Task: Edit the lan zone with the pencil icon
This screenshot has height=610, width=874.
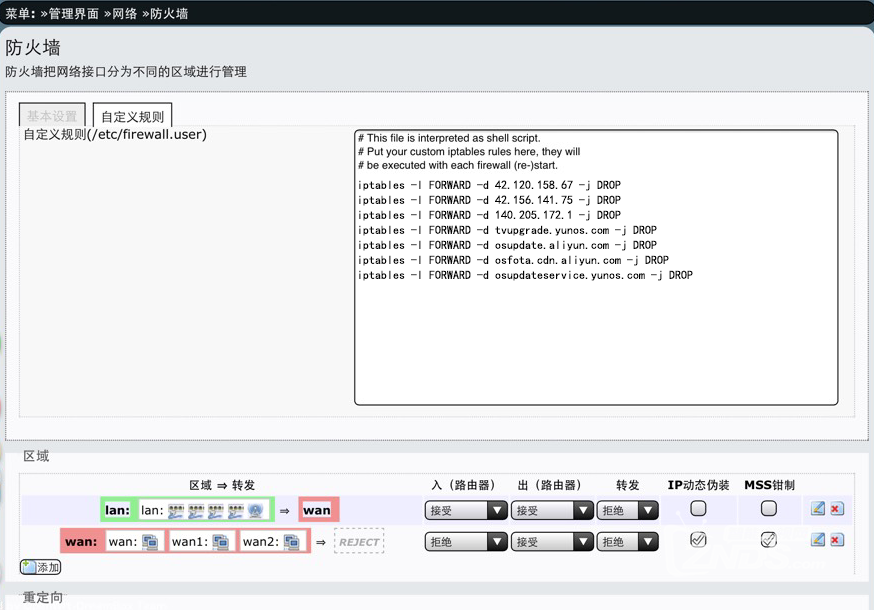Action: coord(818,509)
